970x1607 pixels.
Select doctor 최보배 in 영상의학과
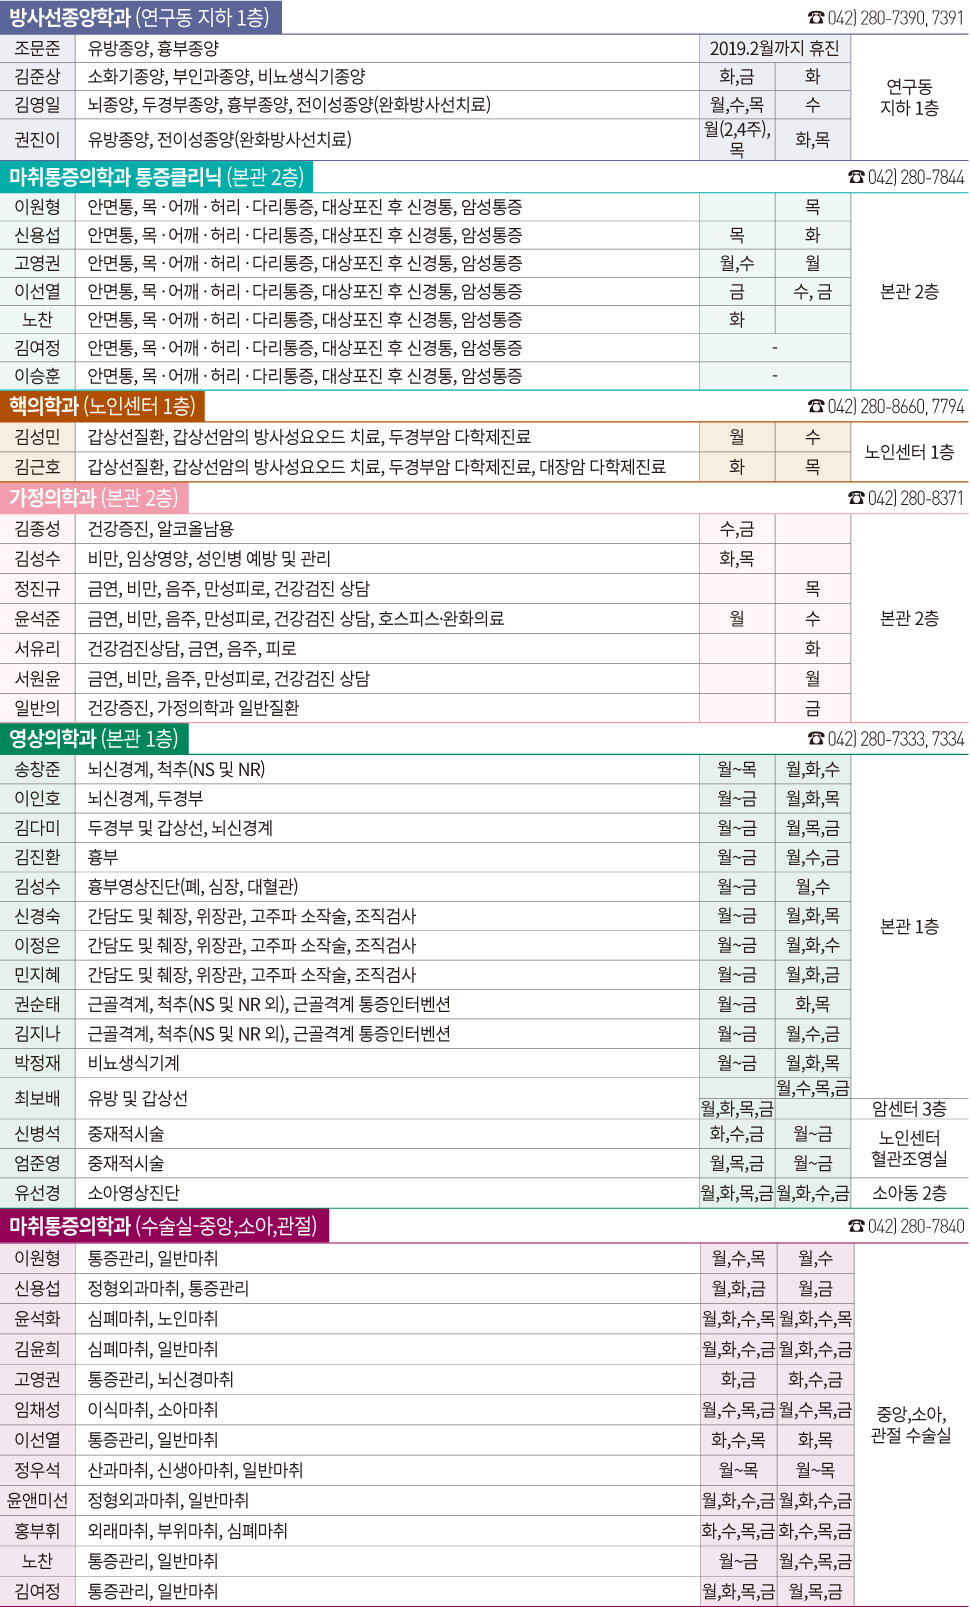coord(37,1098)
